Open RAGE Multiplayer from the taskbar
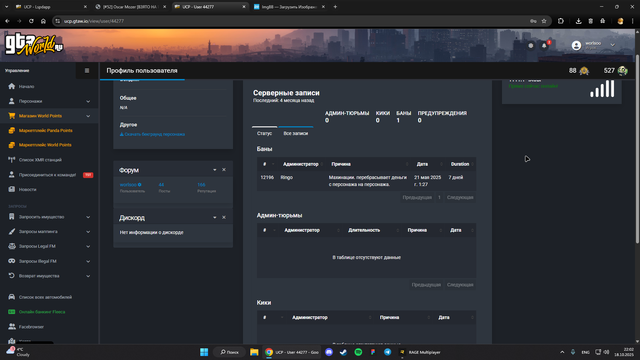This screenshot has width=640, height=360. (x=420, y=352)
